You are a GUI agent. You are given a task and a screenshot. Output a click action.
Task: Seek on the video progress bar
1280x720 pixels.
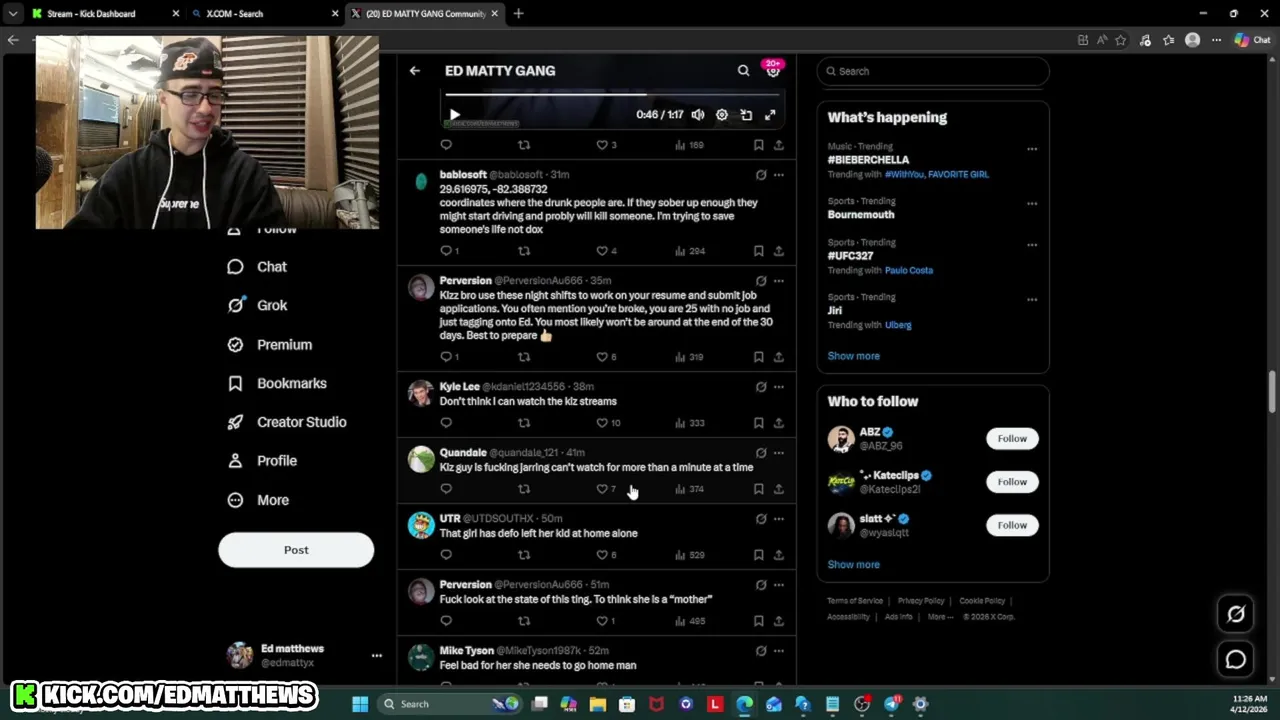pyautogui.click(x=611, y=94)
